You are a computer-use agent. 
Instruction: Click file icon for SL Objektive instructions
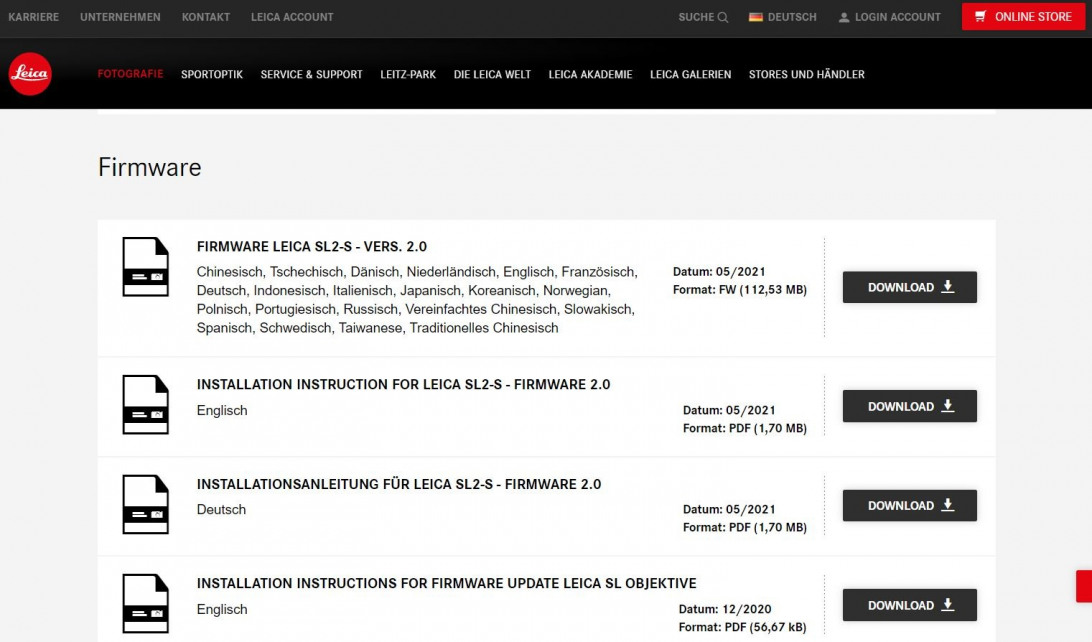click(145, 603)
